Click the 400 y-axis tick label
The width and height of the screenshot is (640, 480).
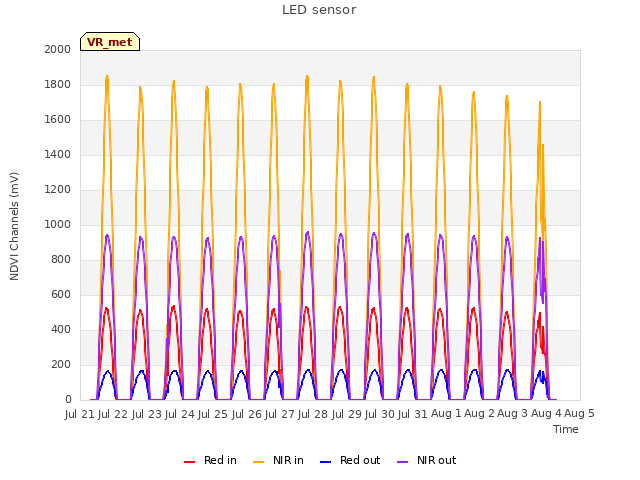[x=61, y=330]
